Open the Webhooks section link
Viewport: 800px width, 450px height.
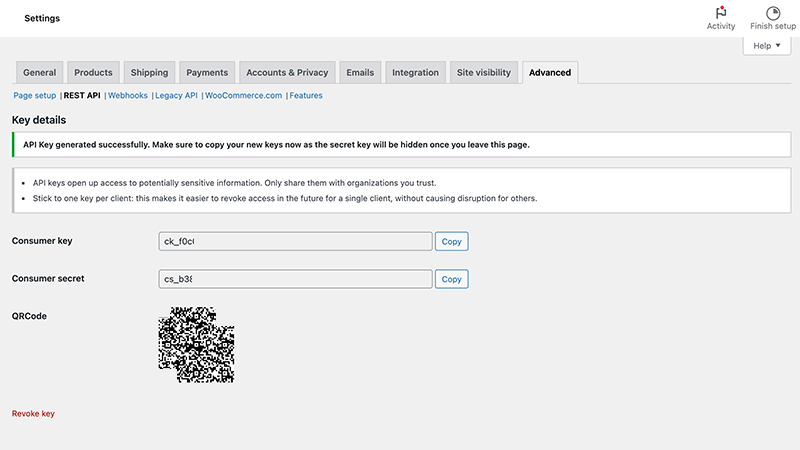point(127,96)
